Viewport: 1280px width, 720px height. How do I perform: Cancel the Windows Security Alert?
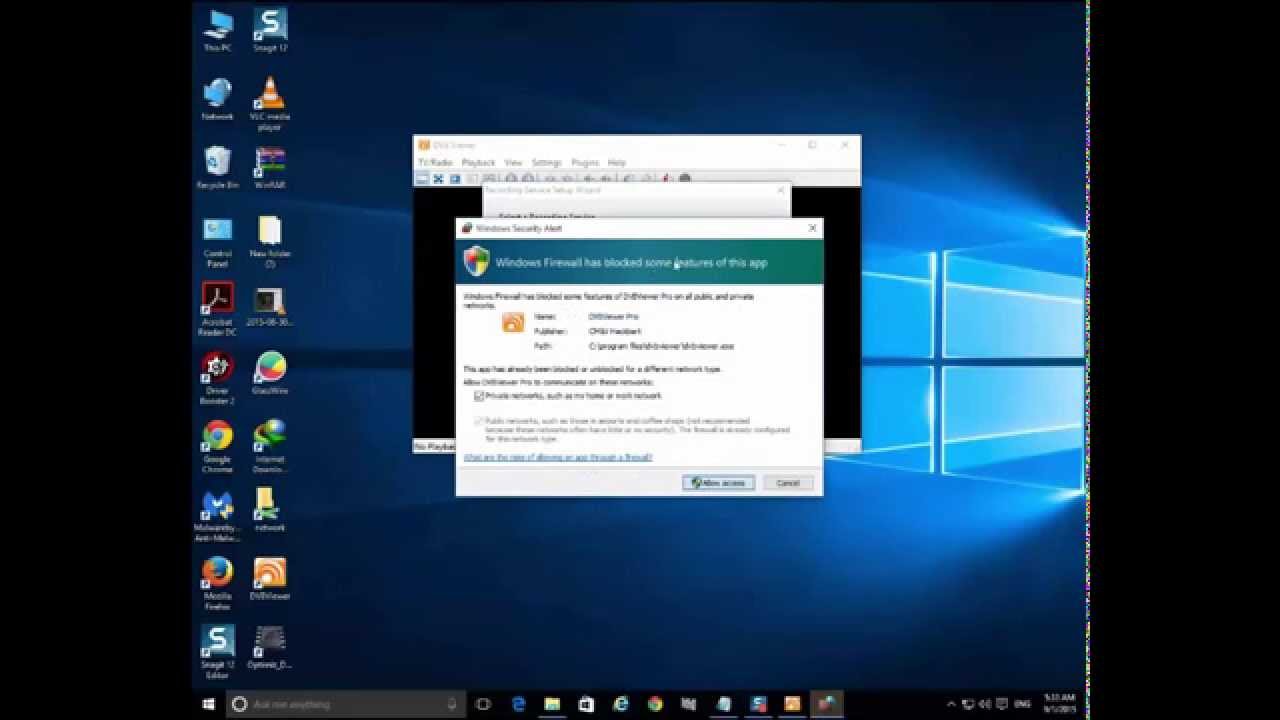coord(788,483)
